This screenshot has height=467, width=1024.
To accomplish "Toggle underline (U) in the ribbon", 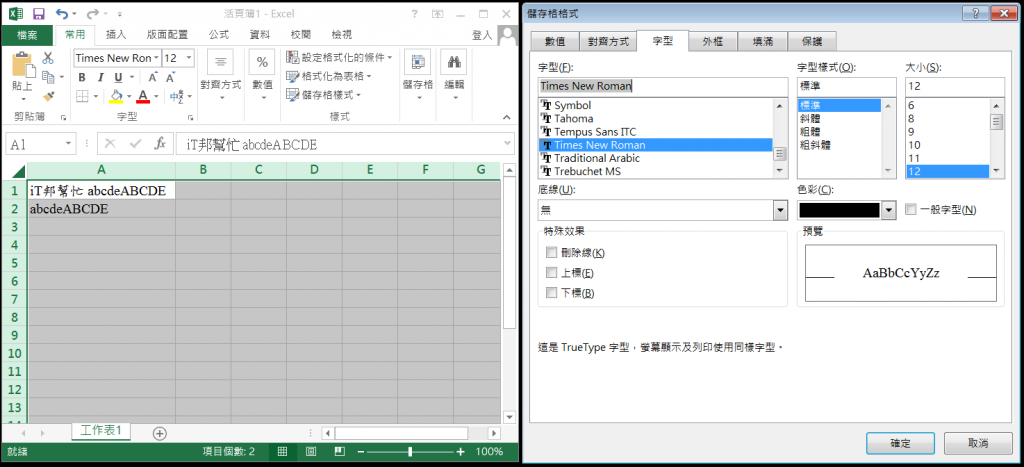I will click(119, 78).
